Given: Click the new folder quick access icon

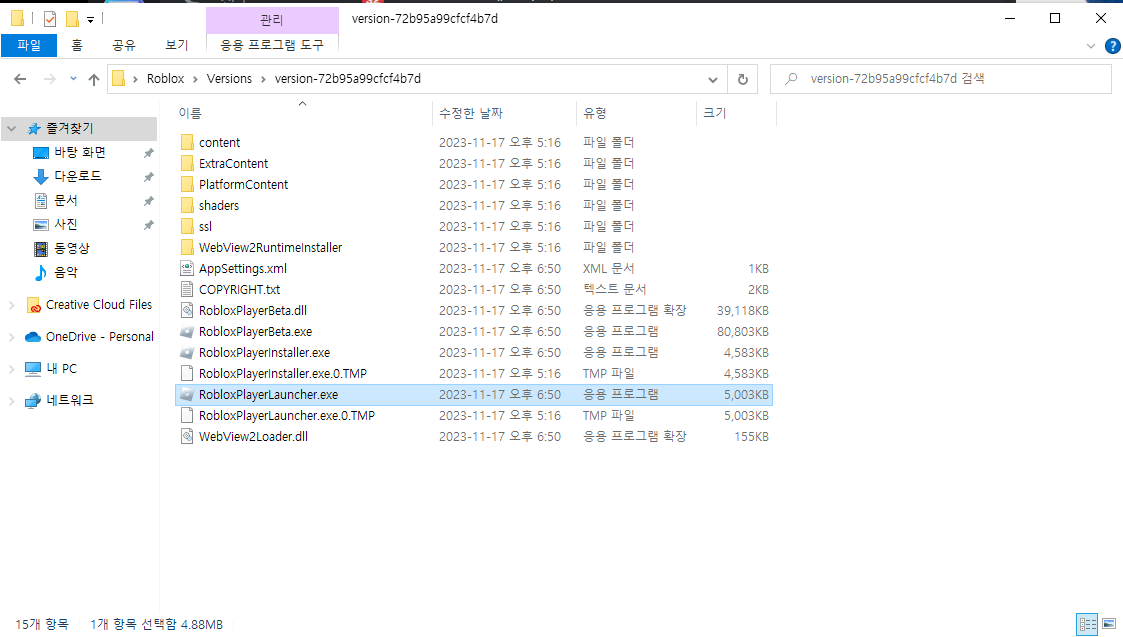Looking at the screenshot, I should click(72, 19).
